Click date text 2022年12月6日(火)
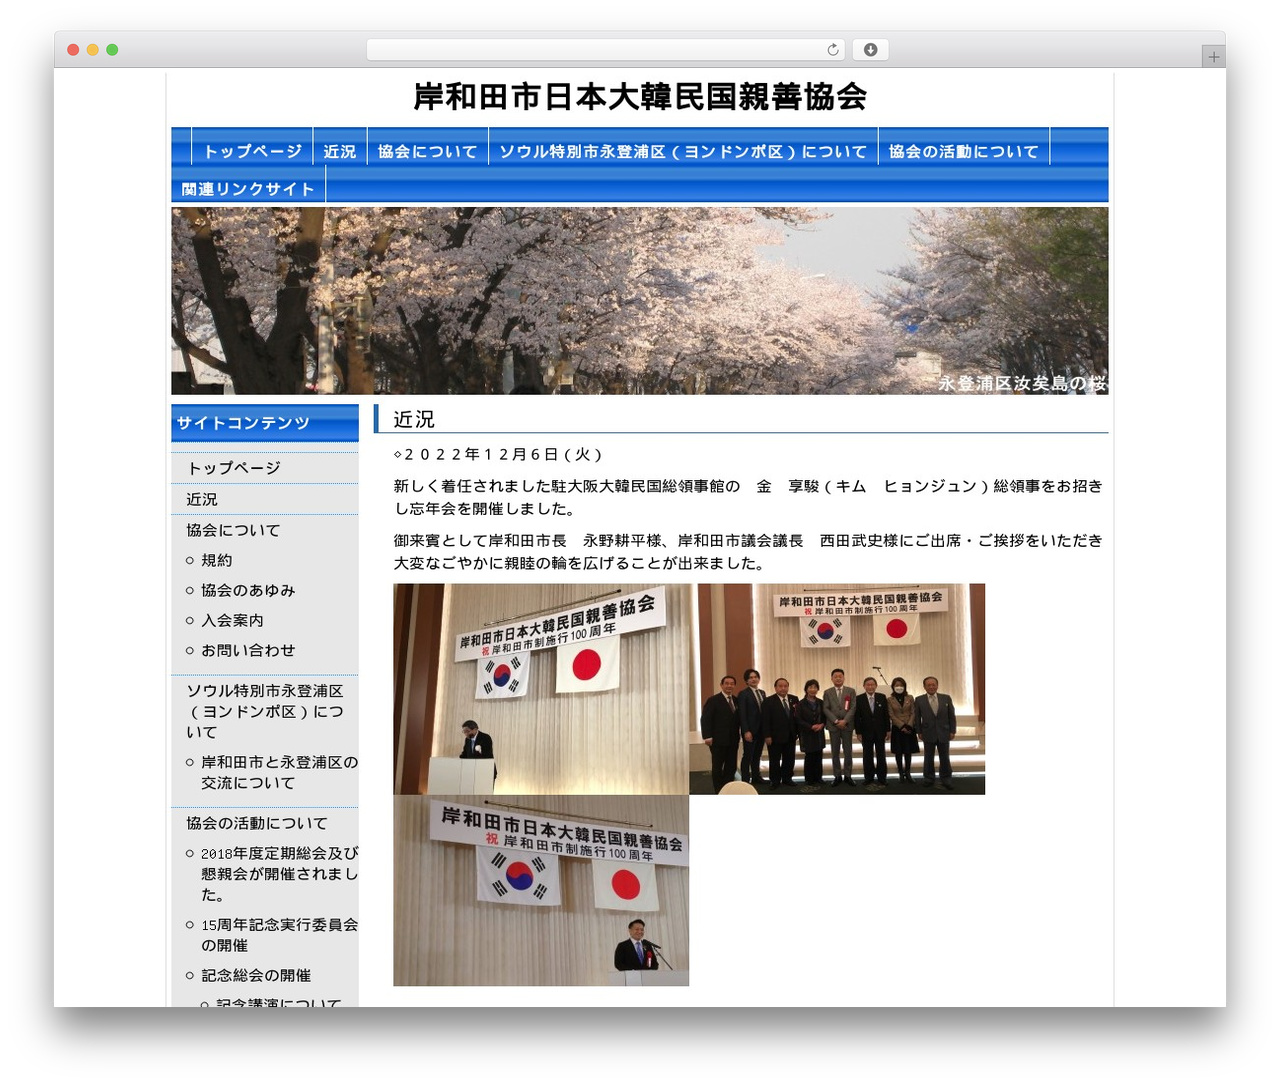 498,454
